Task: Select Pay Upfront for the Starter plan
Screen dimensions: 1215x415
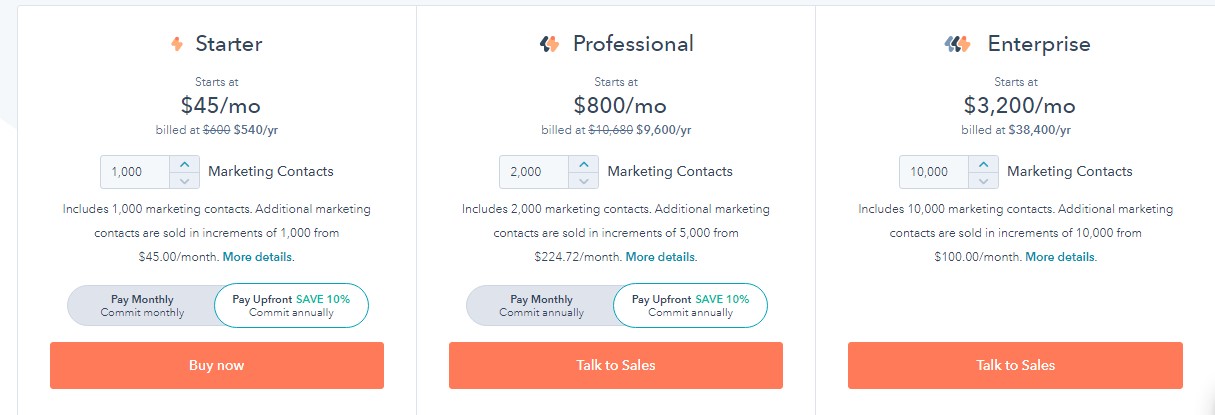Action: (x=291, y=306)
